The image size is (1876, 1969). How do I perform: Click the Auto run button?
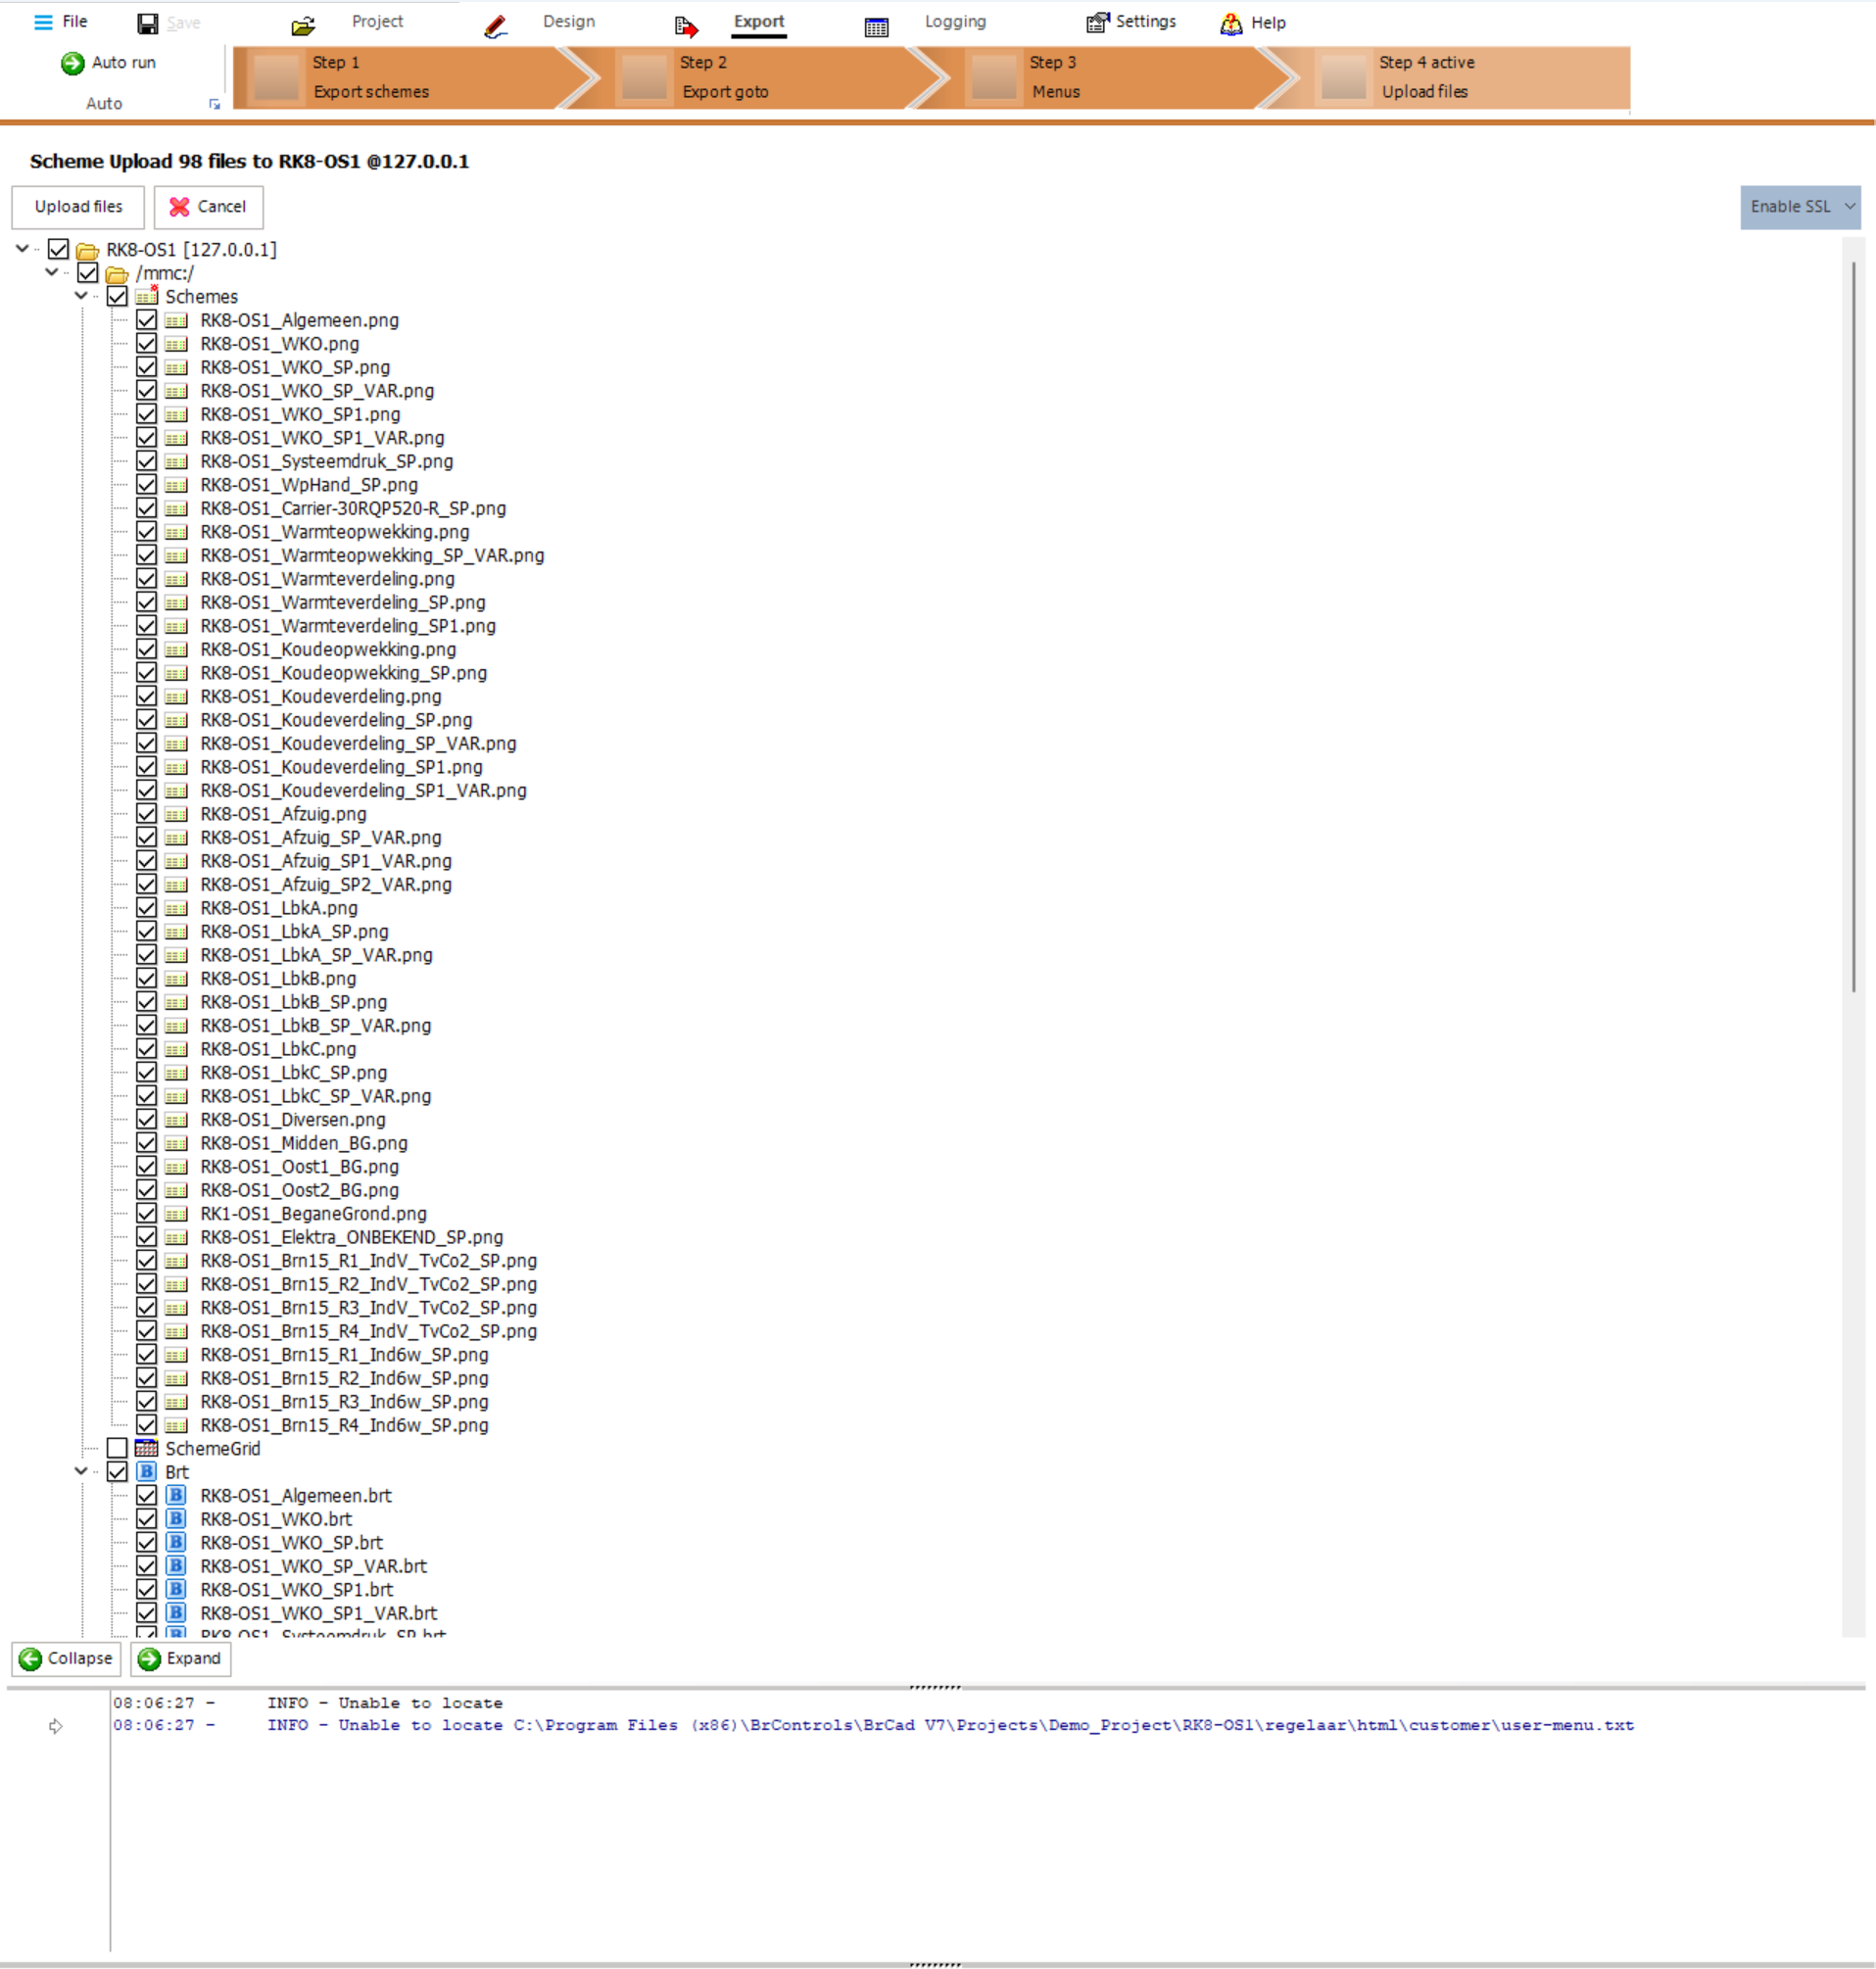pos(109,63)
